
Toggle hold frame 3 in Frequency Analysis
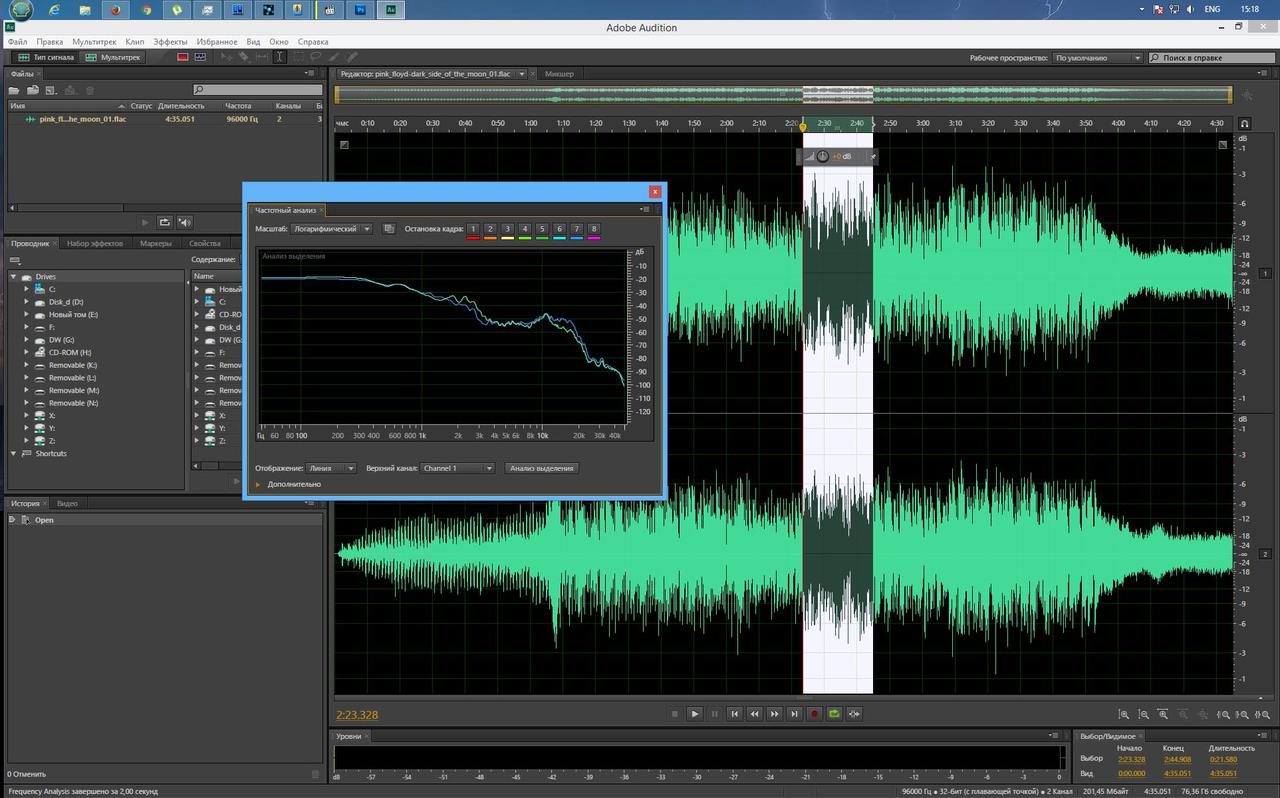click(507, 230)
